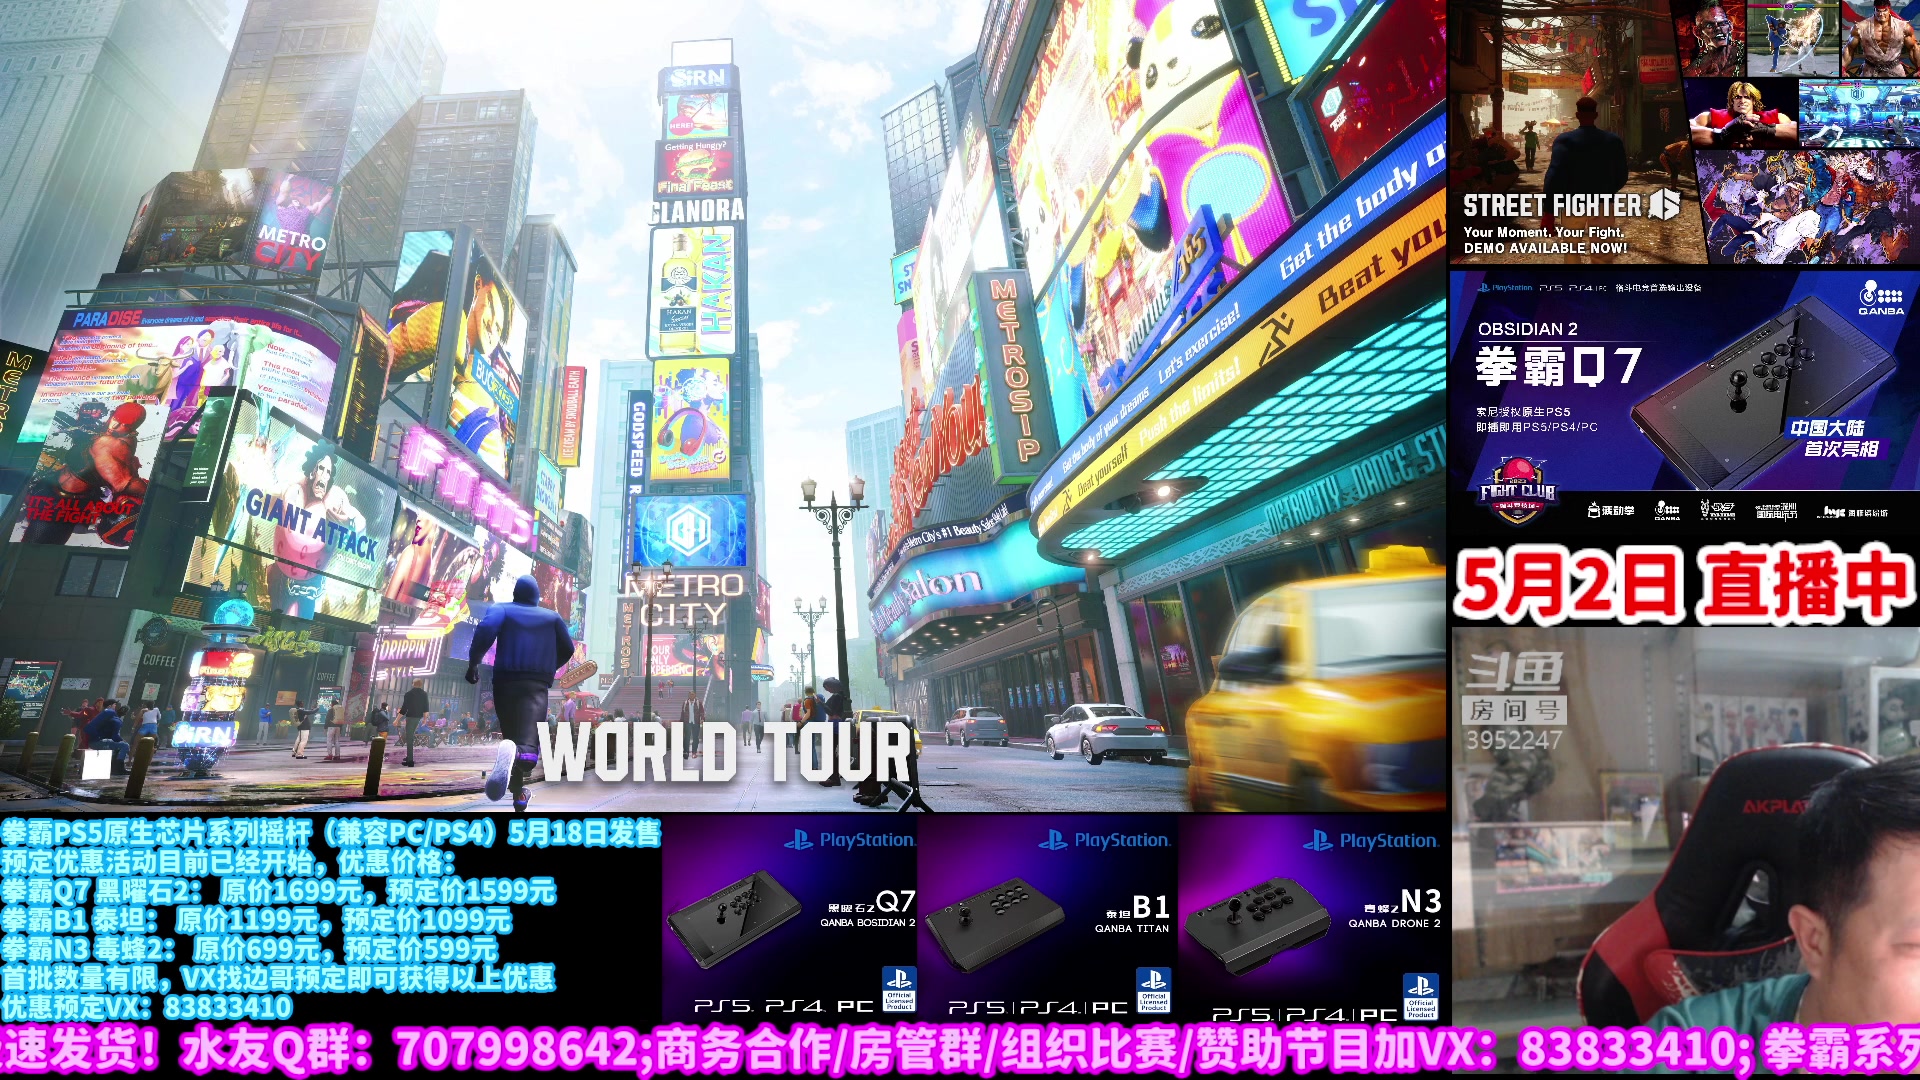Click the Qanba logo on Obsidian 2 banner

pyautogui.click(x=1880, y=297)
